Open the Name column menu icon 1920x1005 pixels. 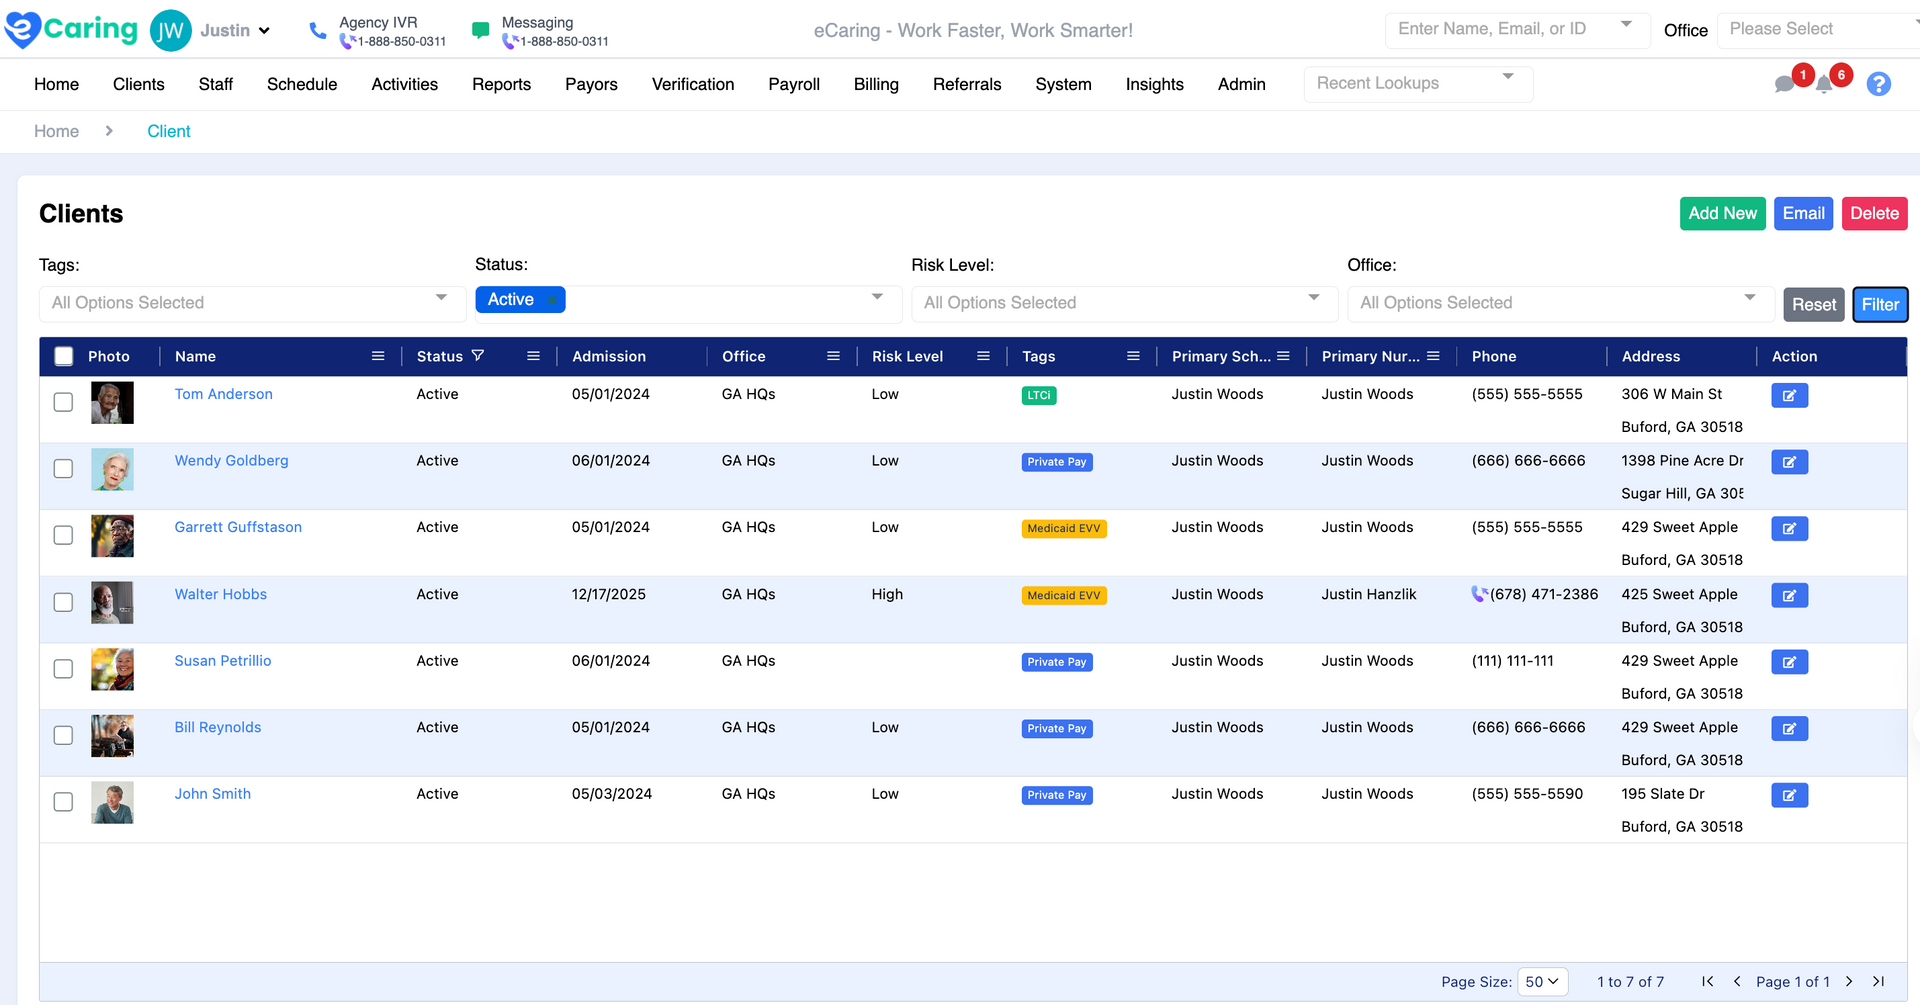pyautogui.click(x=378, y=356)
